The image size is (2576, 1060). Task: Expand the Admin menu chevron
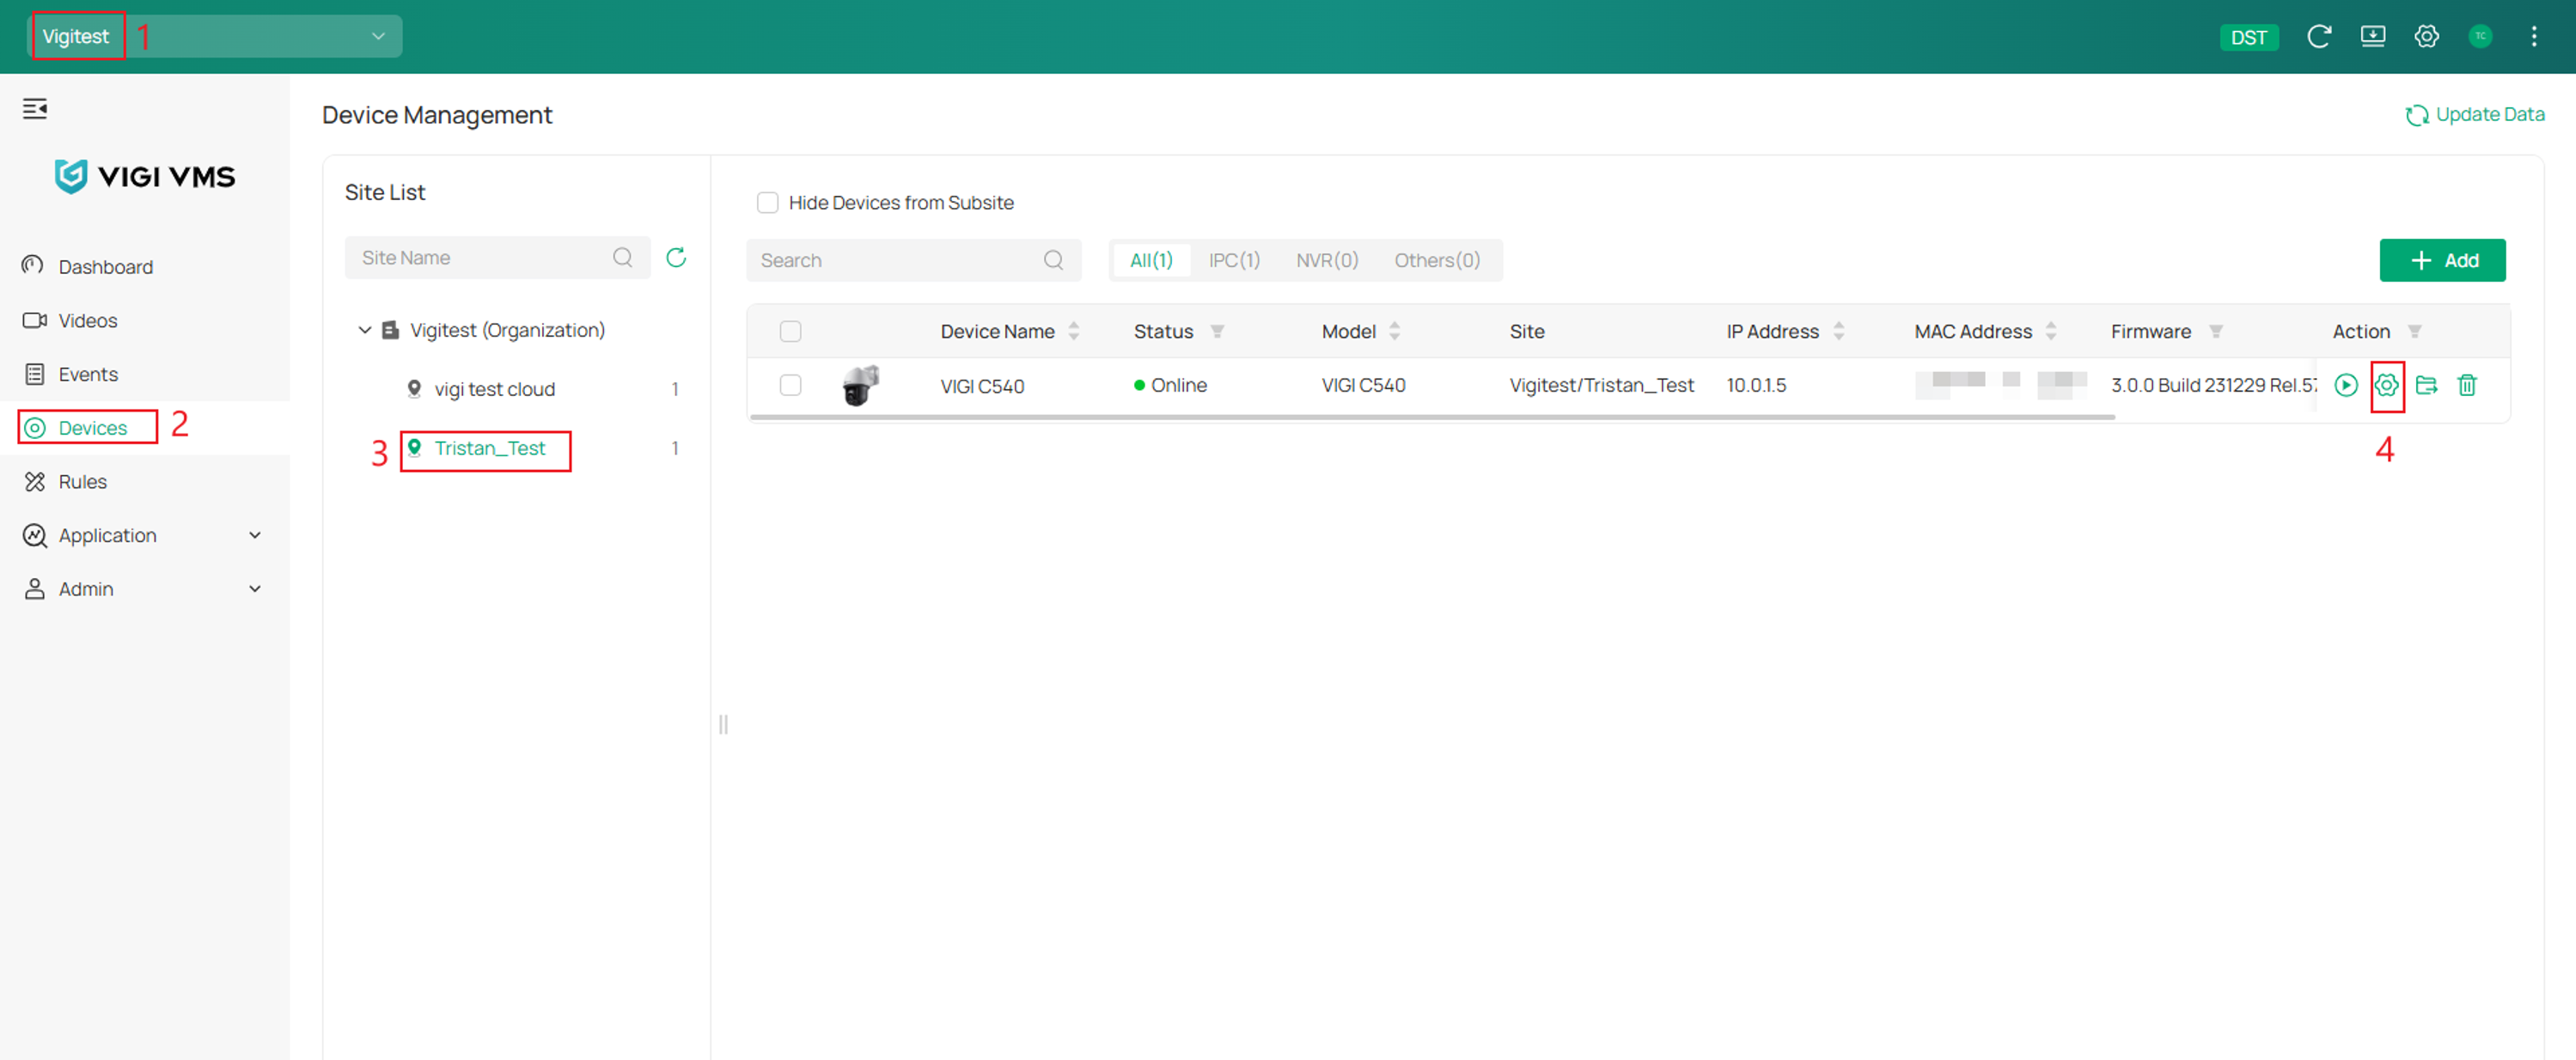(255, 589)
